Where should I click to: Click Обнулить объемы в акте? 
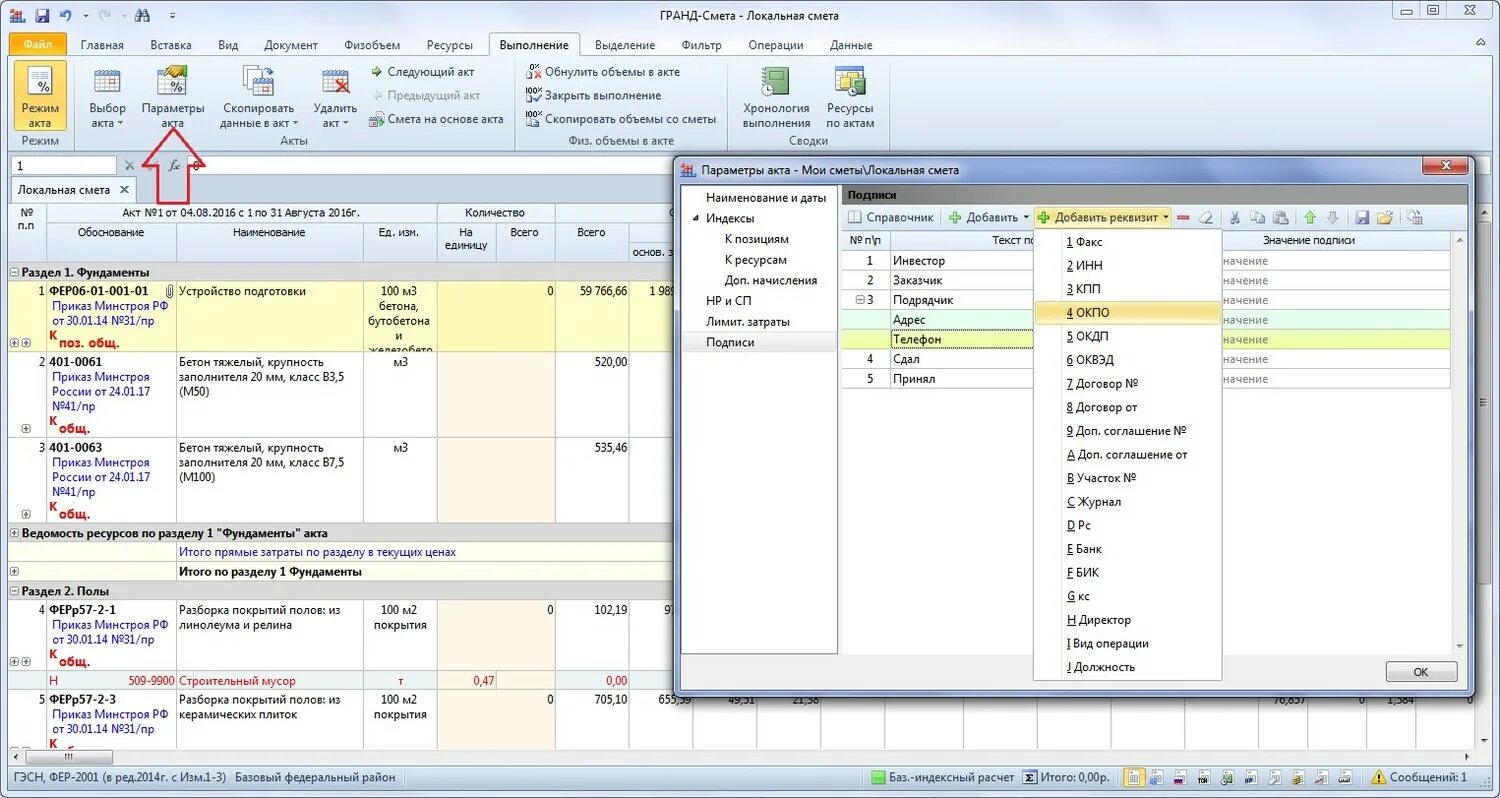[603, 72]
